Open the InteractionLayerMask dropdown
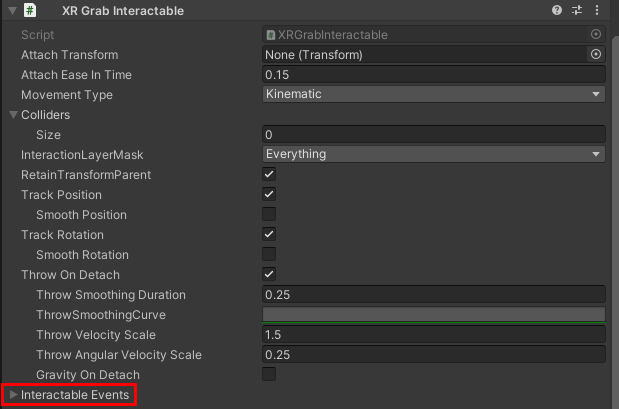This screenshot has height=409, width=619. click(x=433, y=154)
